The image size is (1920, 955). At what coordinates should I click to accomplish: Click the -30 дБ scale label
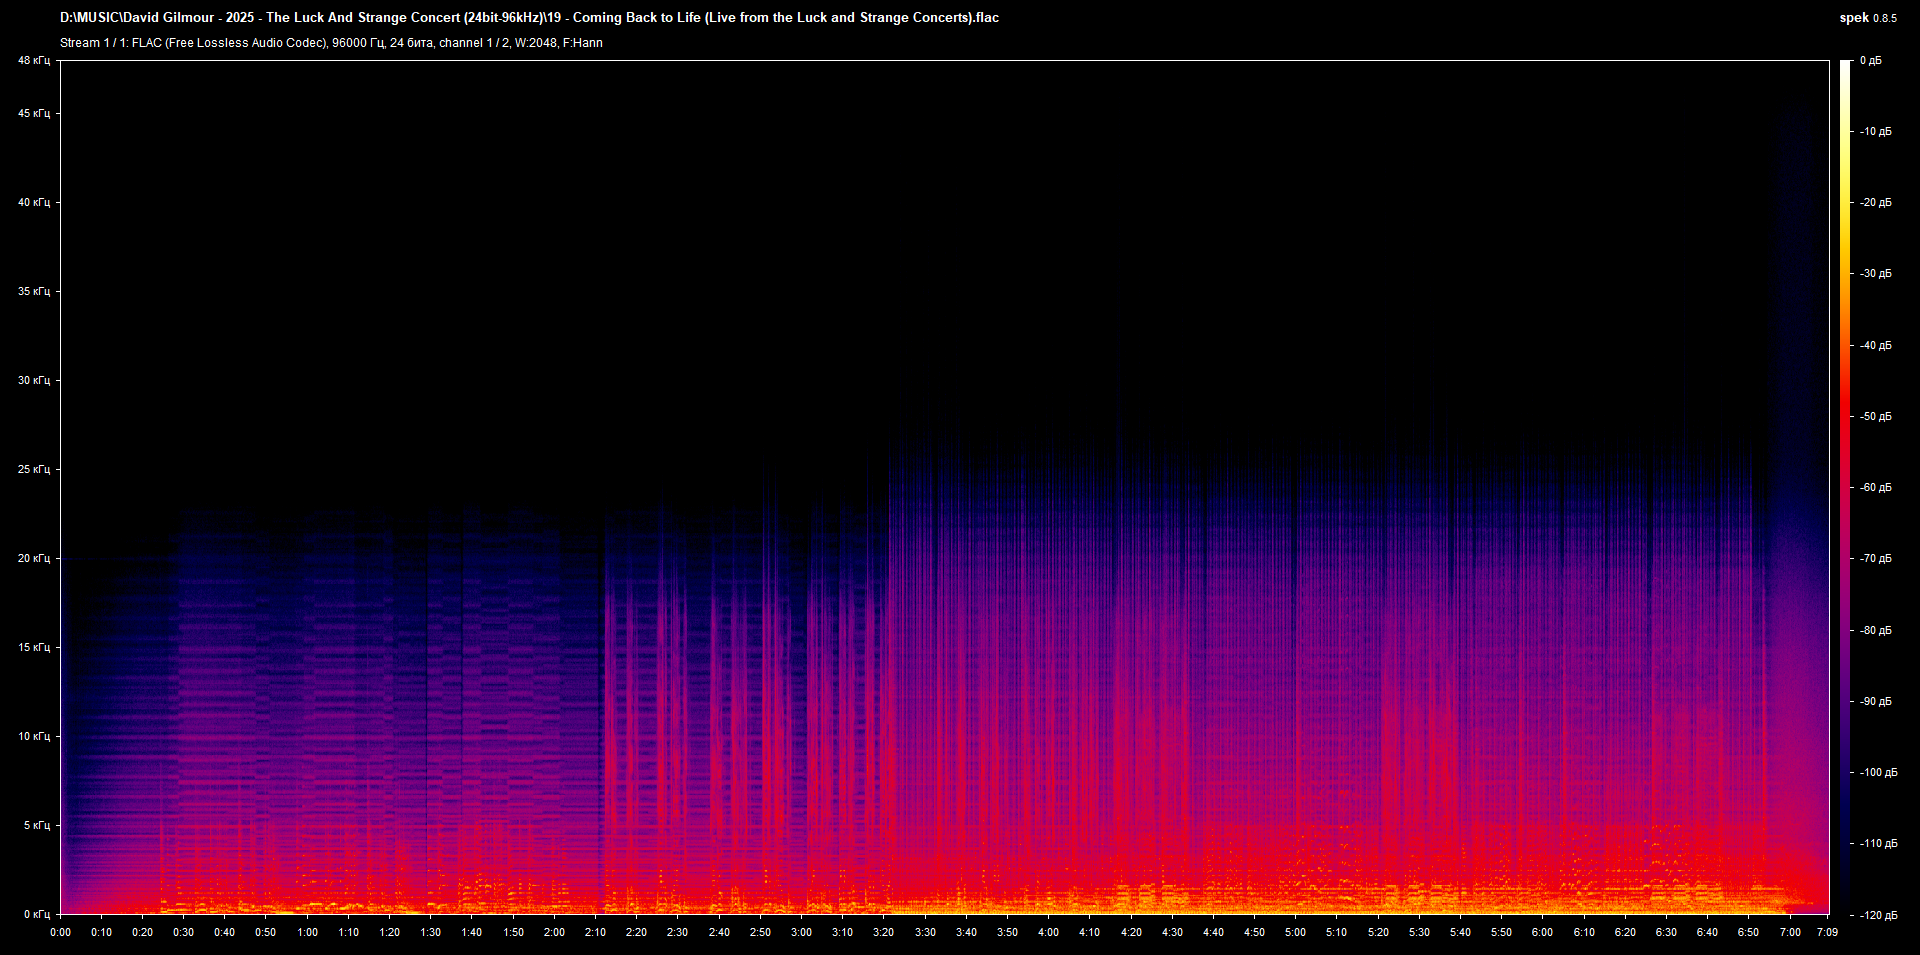tap(1875, 274)
